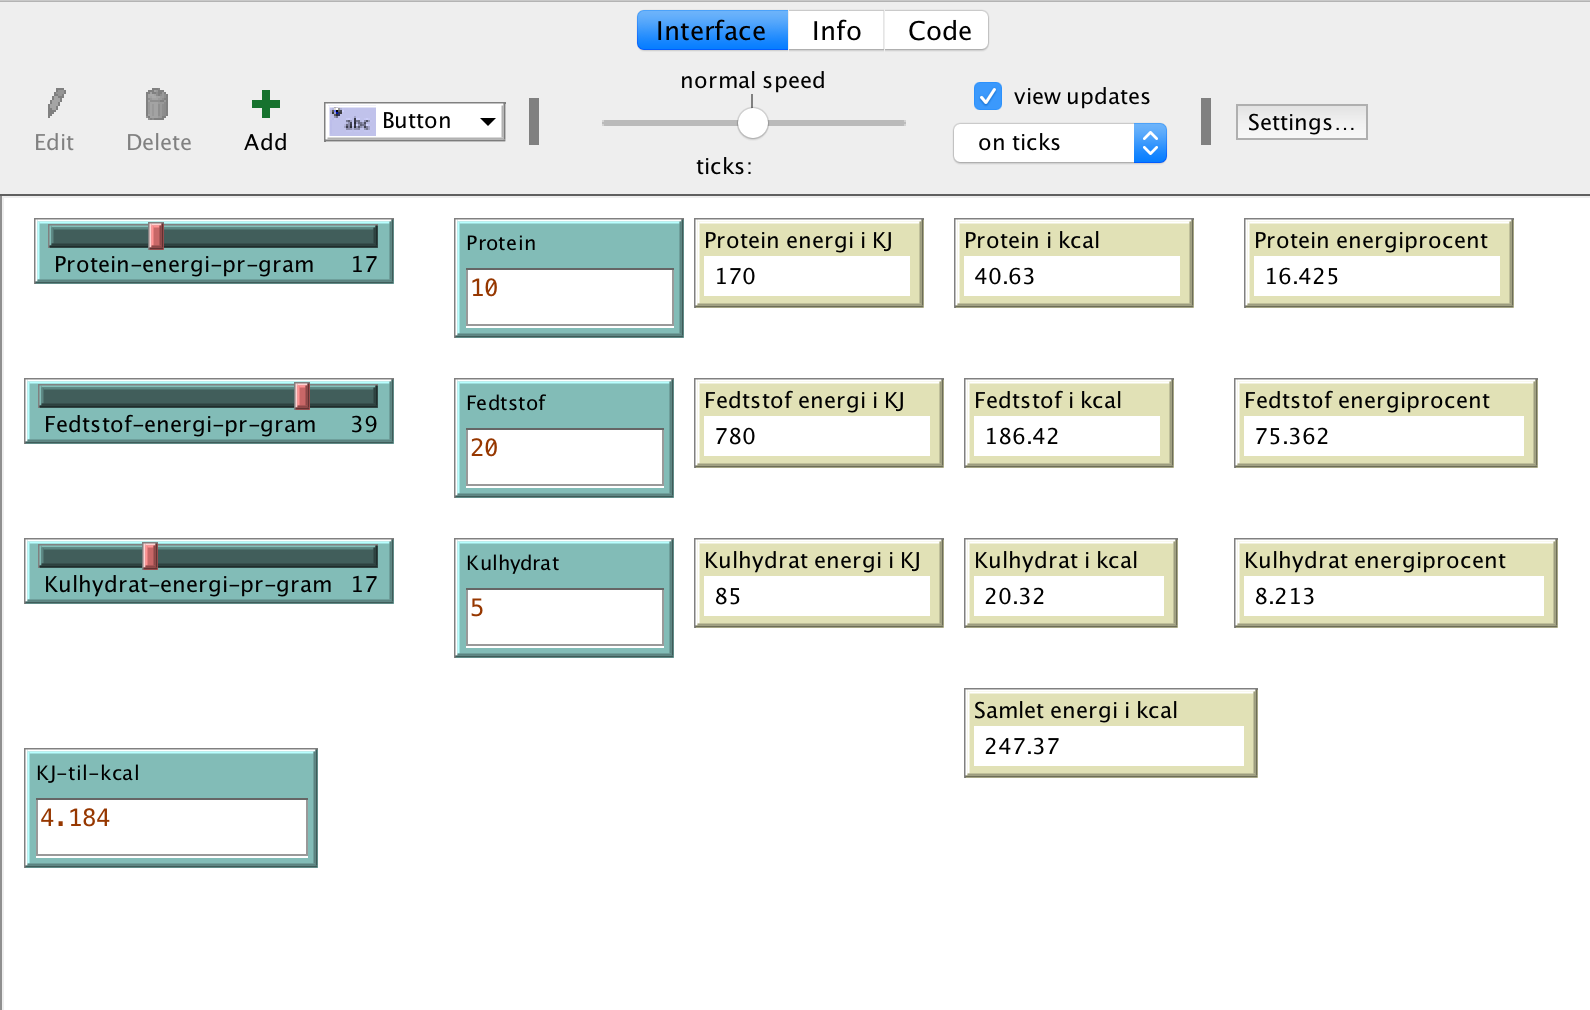Click the normal speed slider knob
1590x1010 pixels.
752,123
